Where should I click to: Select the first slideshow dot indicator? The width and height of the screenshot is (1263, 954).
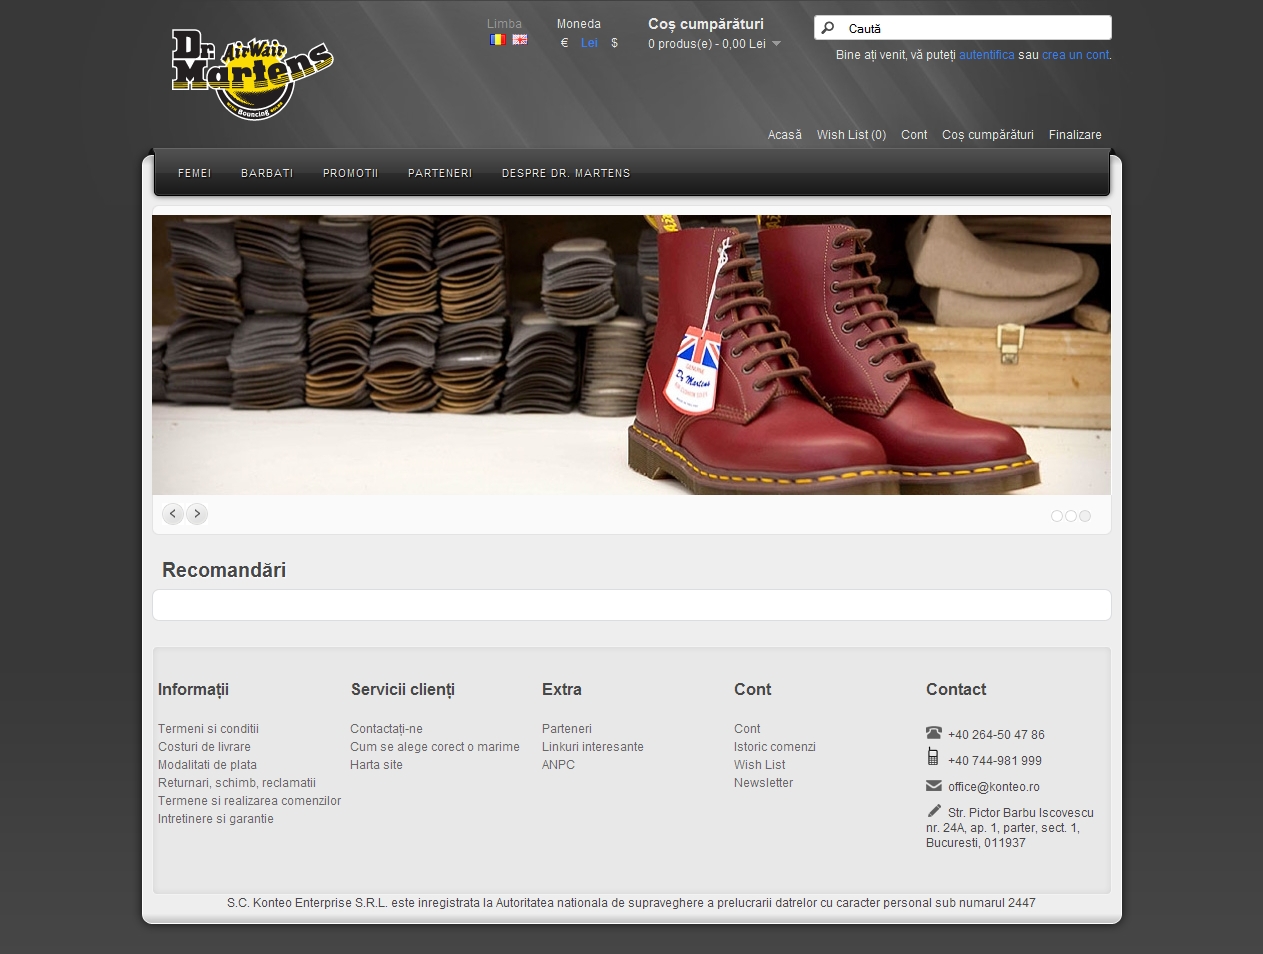coord(1057,516)
